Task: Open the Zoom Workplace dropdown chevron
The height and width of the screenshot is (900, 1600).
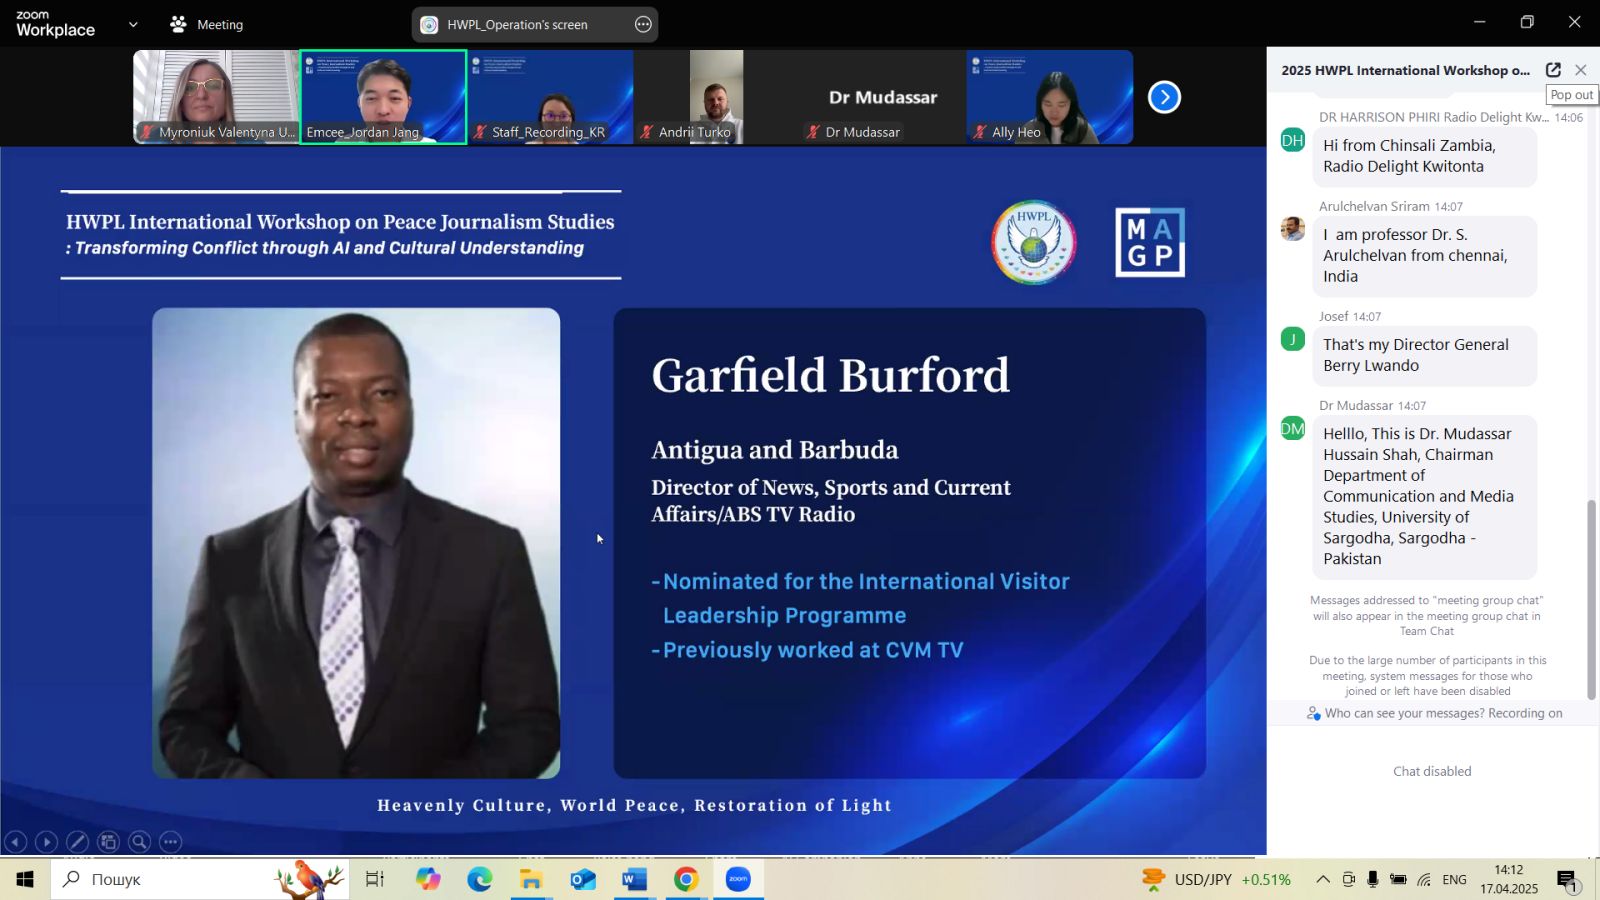Action: coord(133,24)
